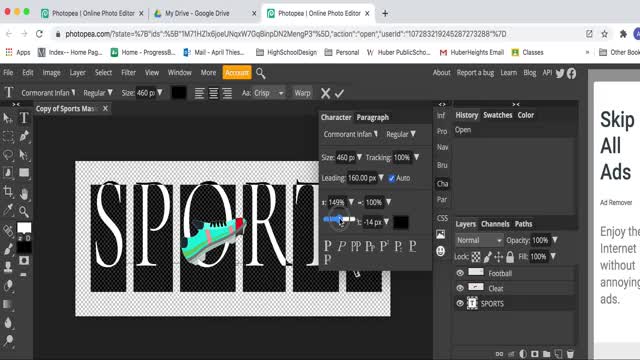
Task: Open Regular font style dropdown in options bar
Action: pos(98,93)
